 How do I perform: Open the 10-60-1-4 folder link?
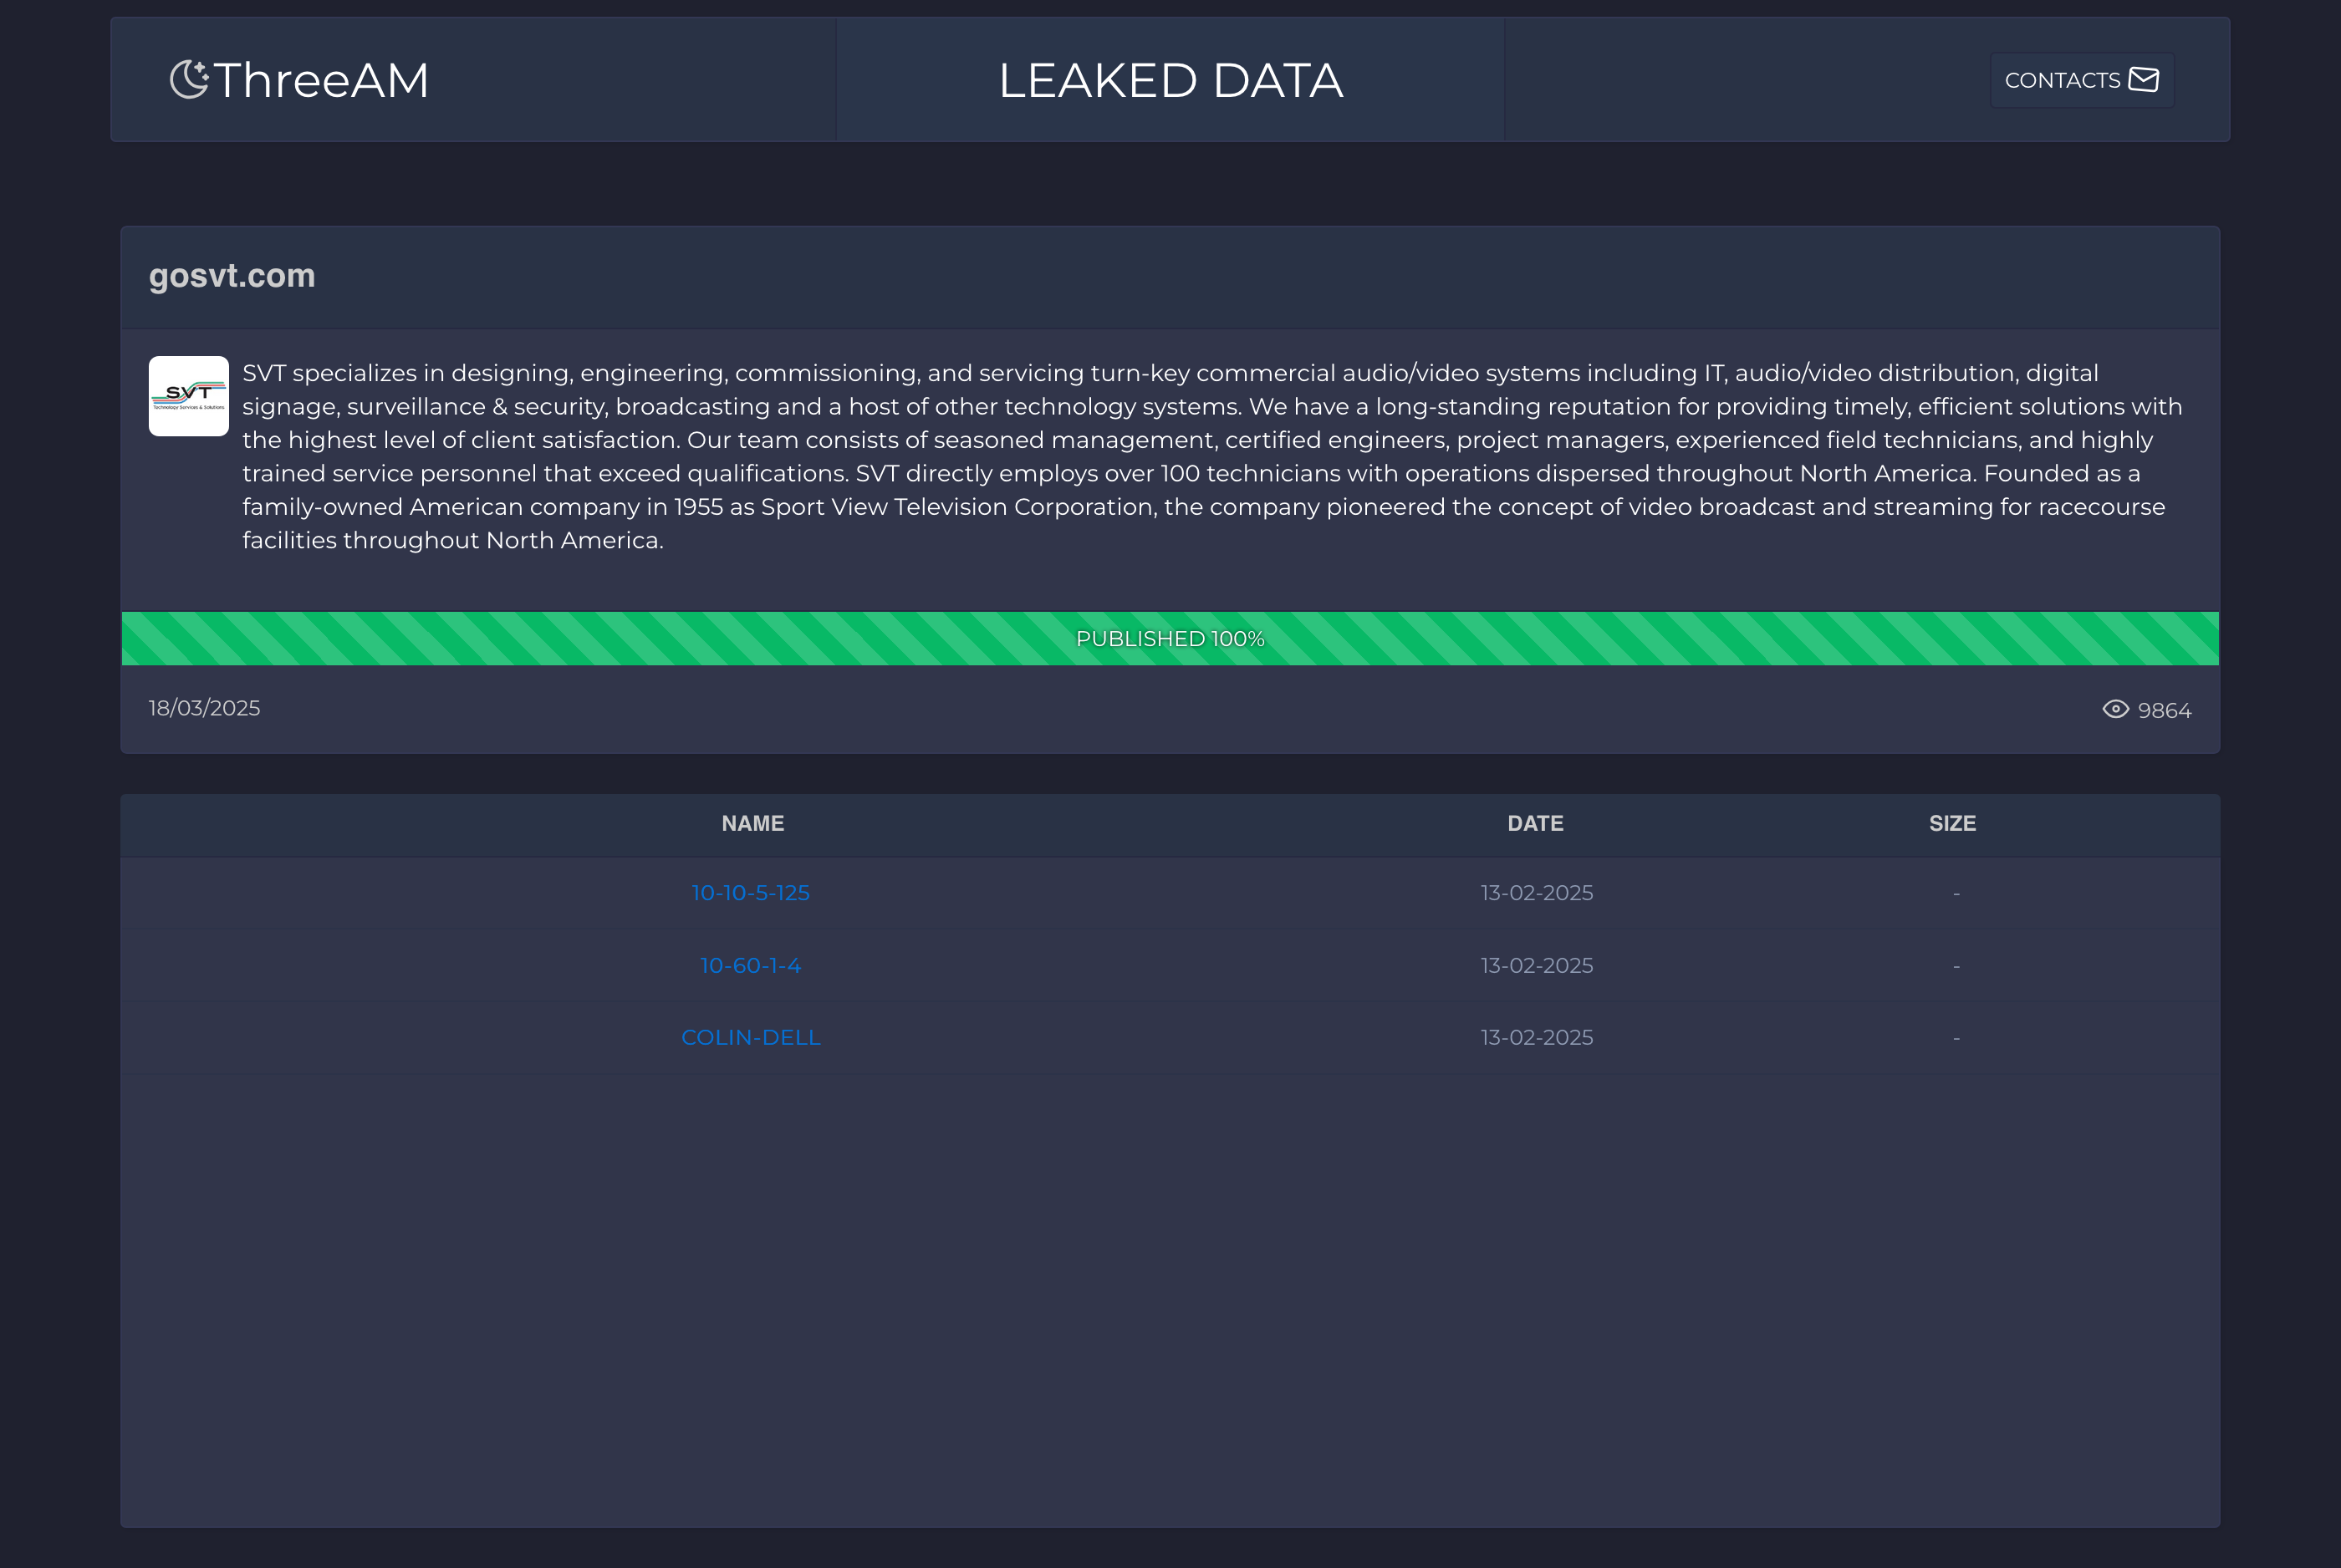click(x=751, y=965)
